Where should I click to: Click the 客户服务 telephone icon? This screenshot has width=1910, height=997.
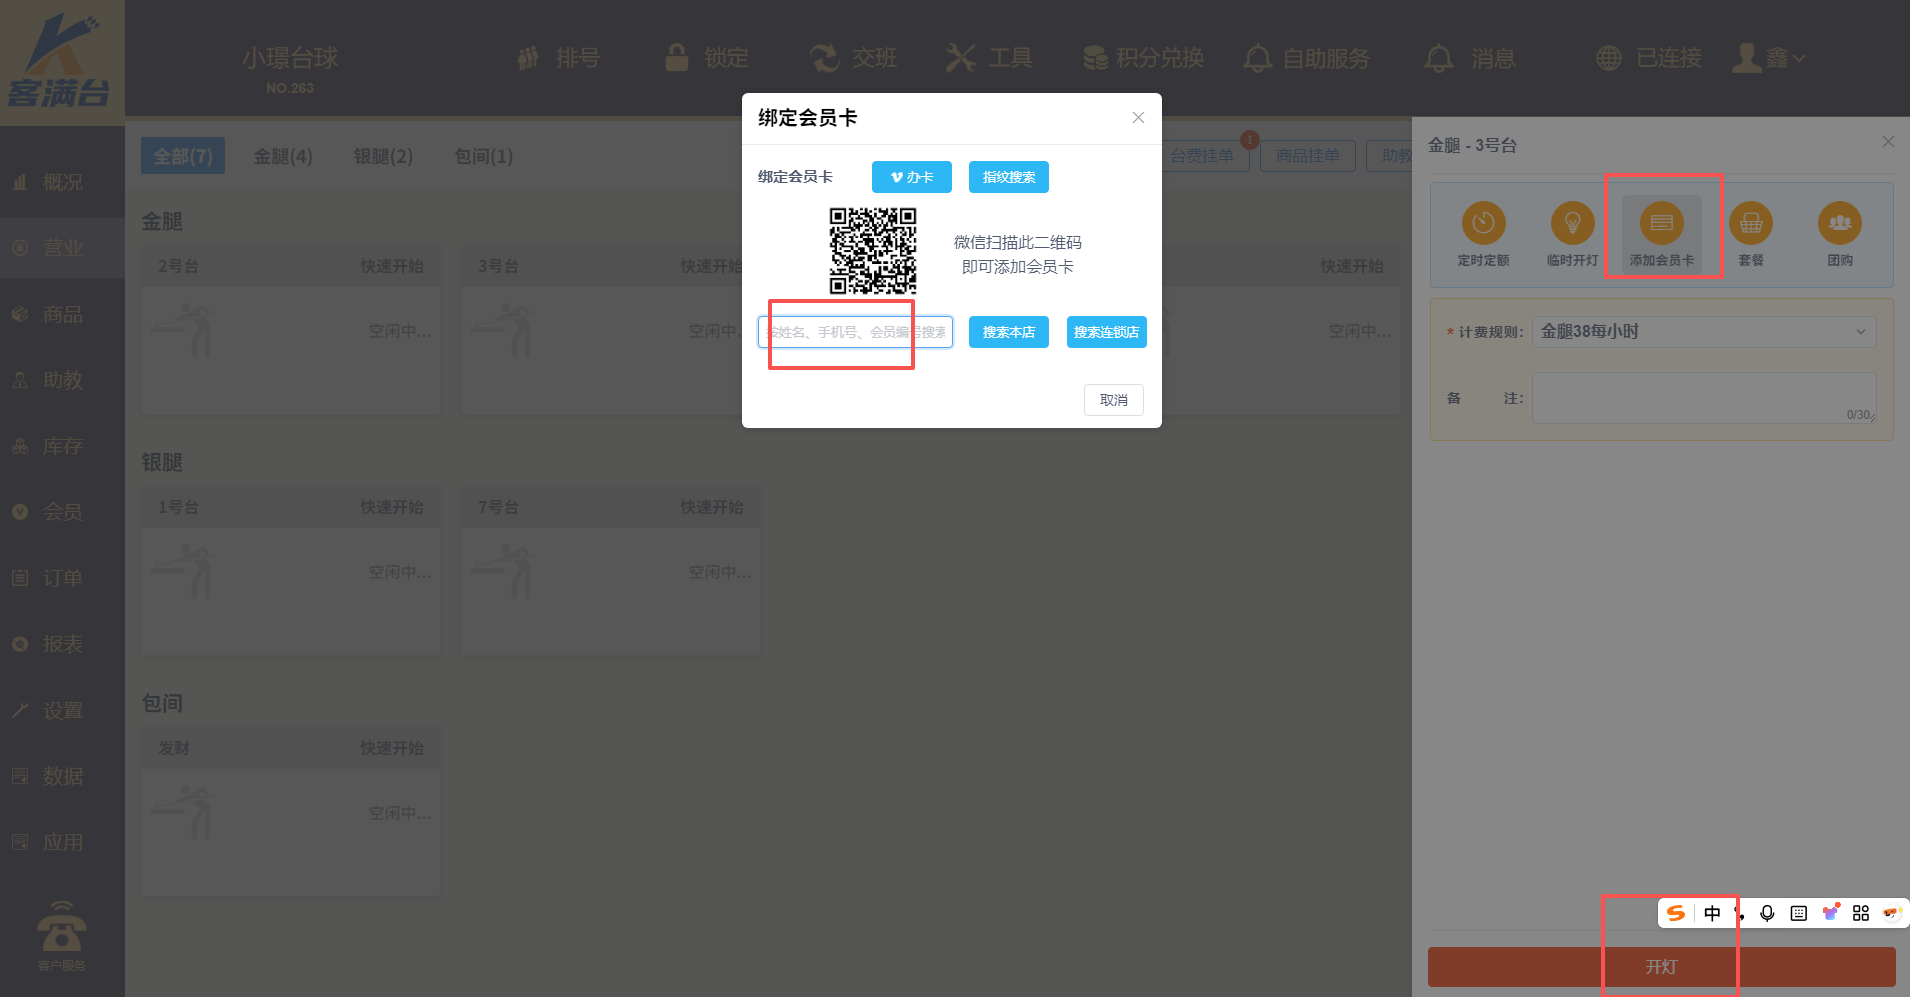(x=62, y=928)
